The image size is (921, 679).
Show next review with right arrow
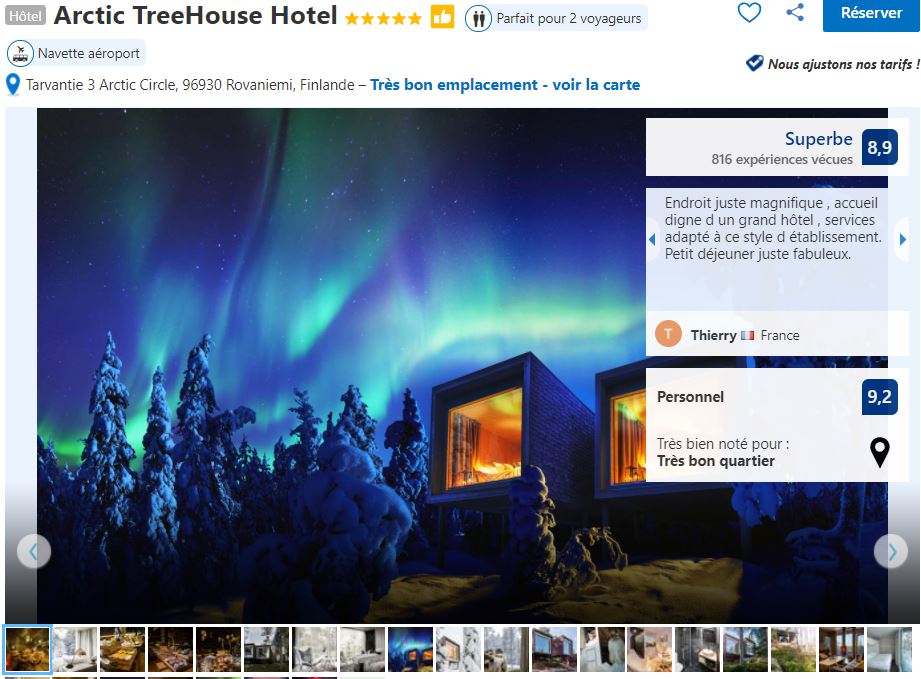coord(903,239)
